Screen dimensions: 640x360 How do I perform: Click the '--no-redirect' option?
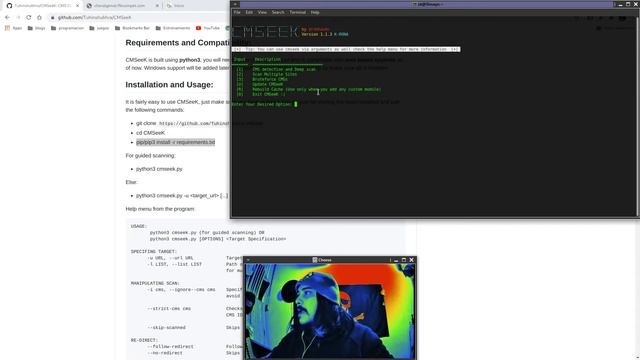pyautogui.click(x=165, y=353)
